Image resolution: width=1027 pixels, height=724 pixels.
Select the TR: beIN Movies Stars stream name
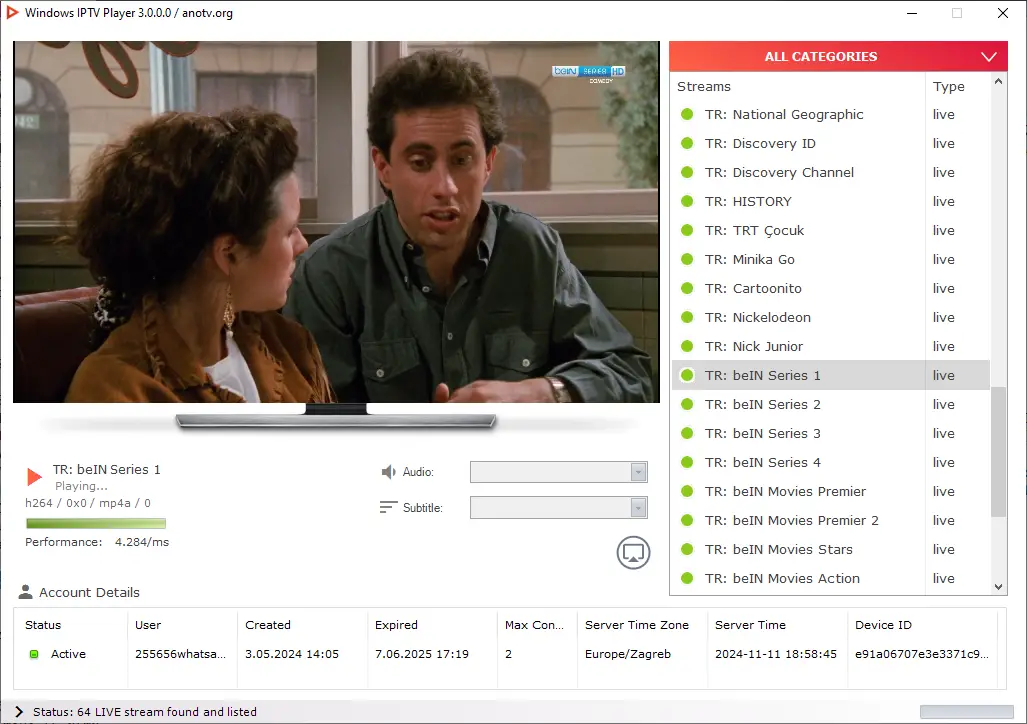coord(779,549)
